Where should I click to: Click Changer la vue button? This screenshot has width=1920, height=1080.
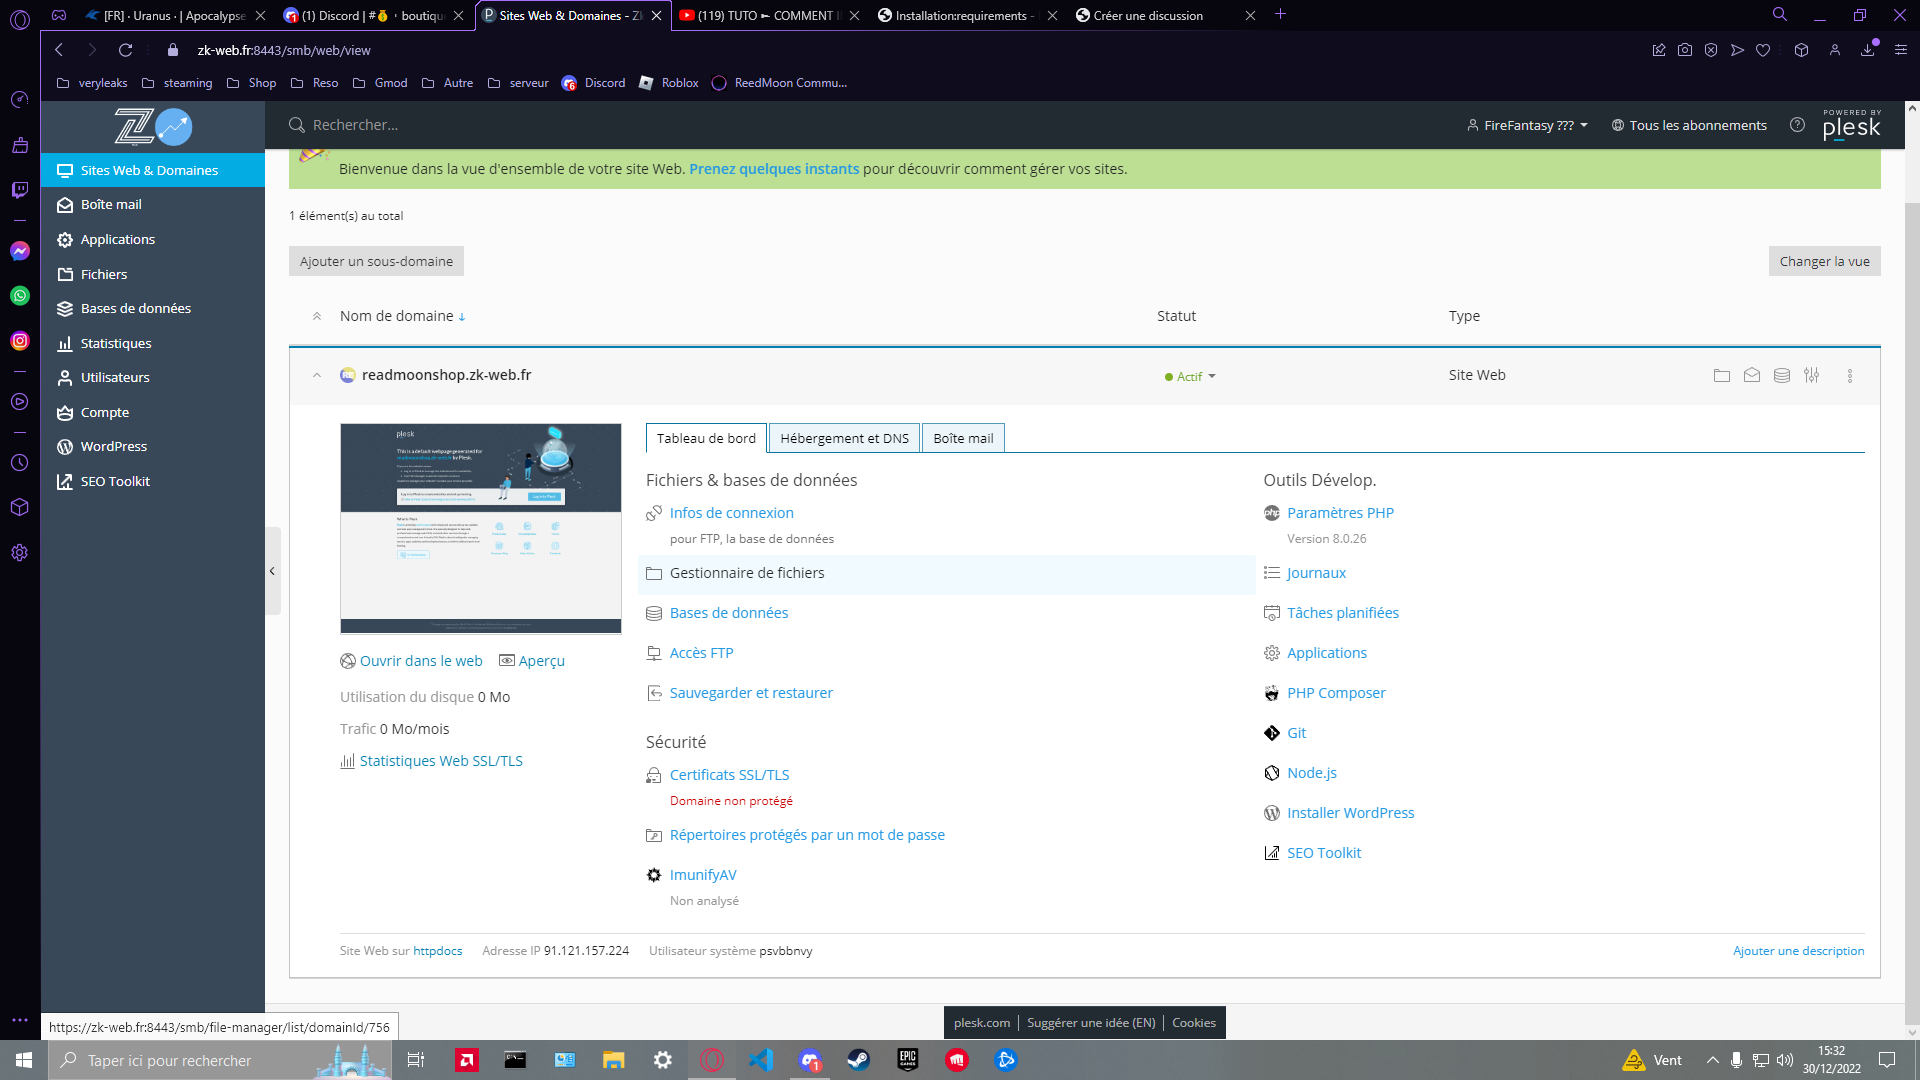point(1824,261)
